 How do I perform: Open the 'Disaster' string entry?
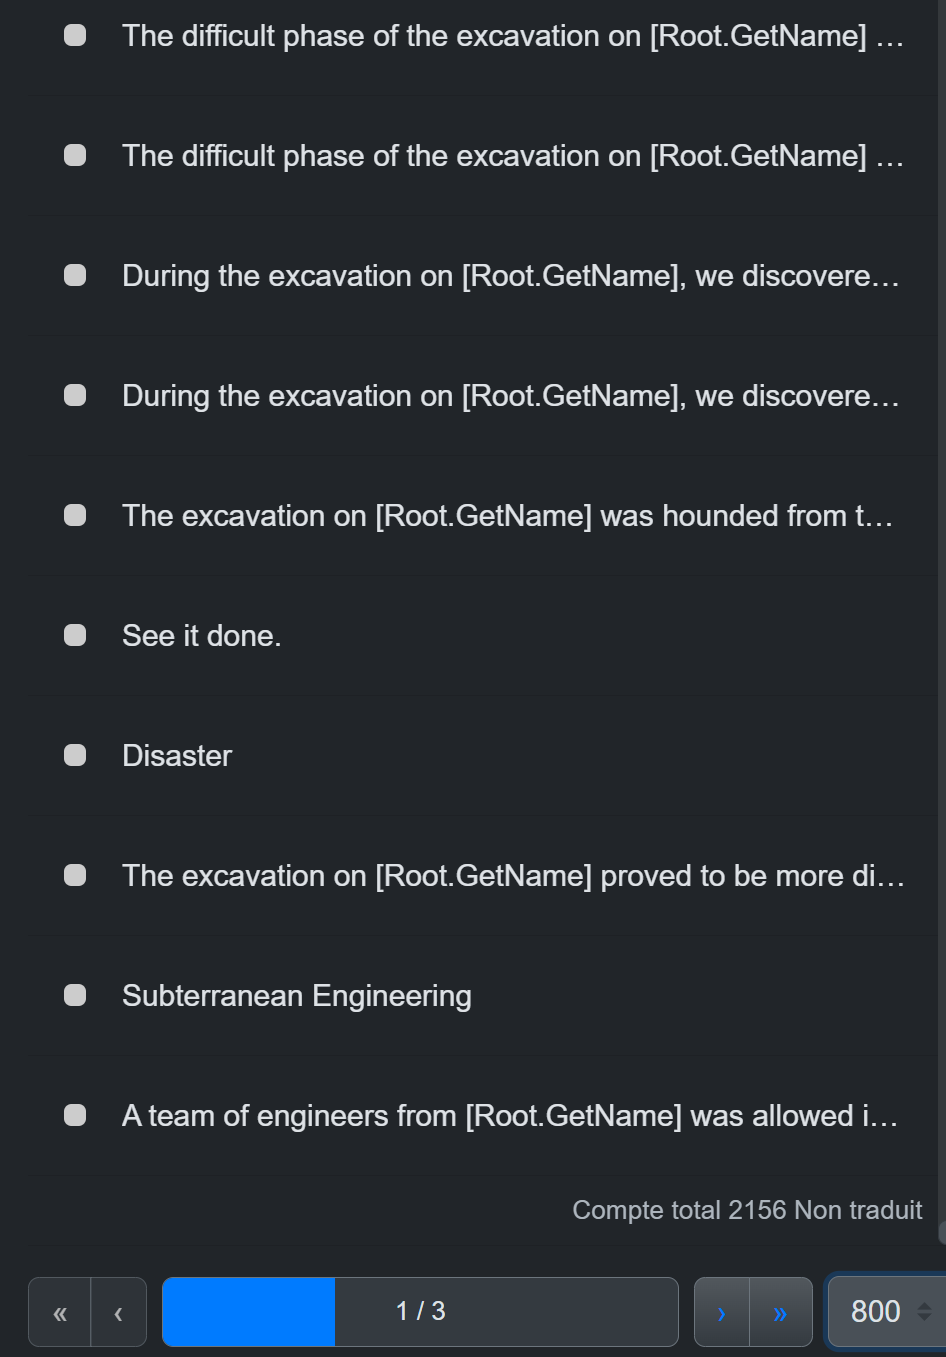pos(177,756)
